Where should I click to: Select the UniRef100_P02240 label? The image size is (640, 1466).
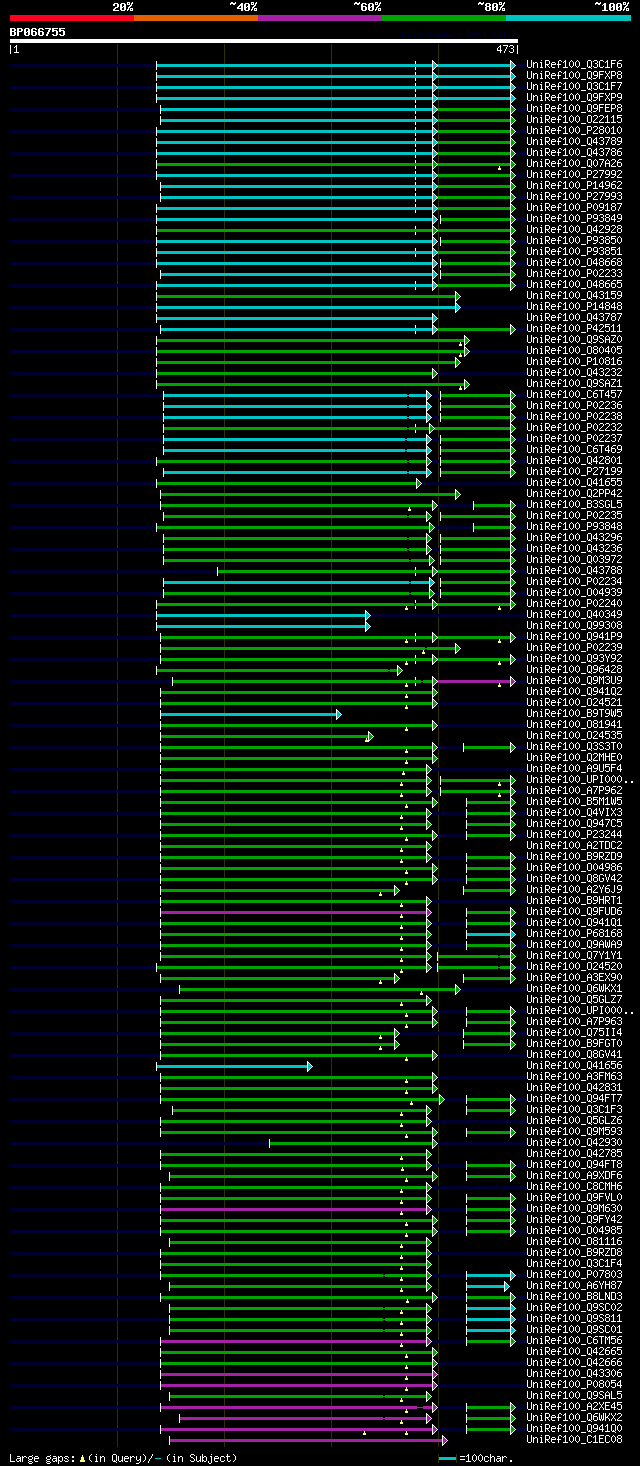(x=574, y=603)
